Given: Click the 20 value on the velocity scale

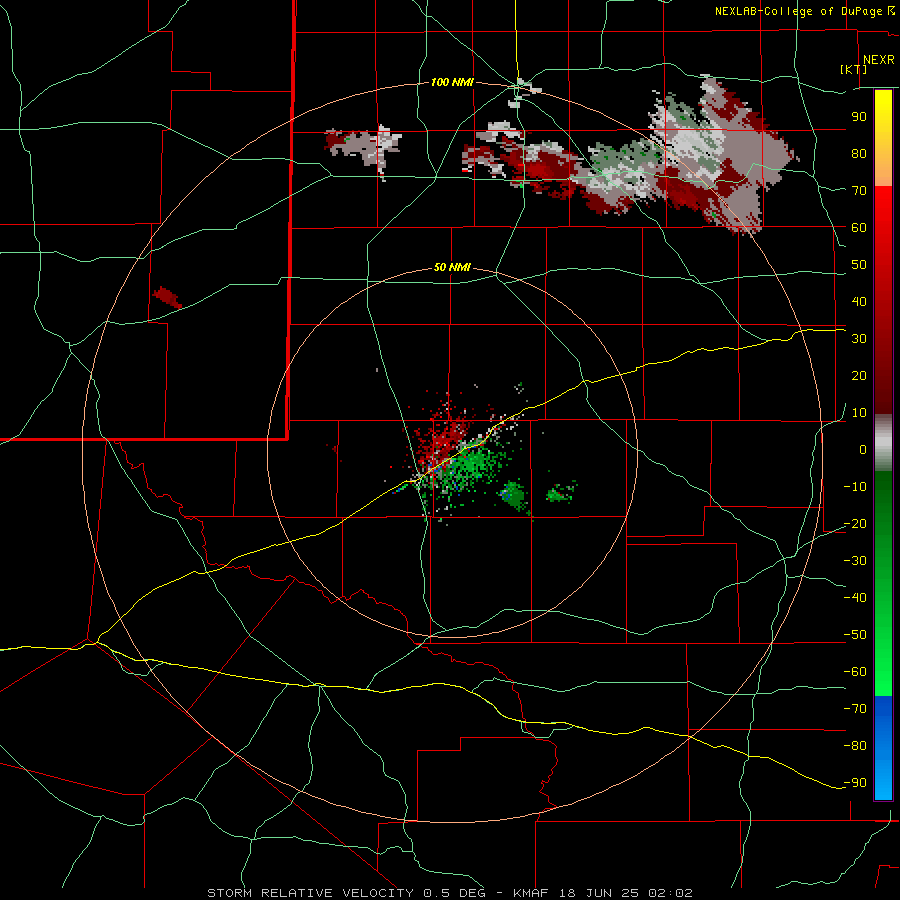Looking at the screenshot, I should click(x=859, y=375).
